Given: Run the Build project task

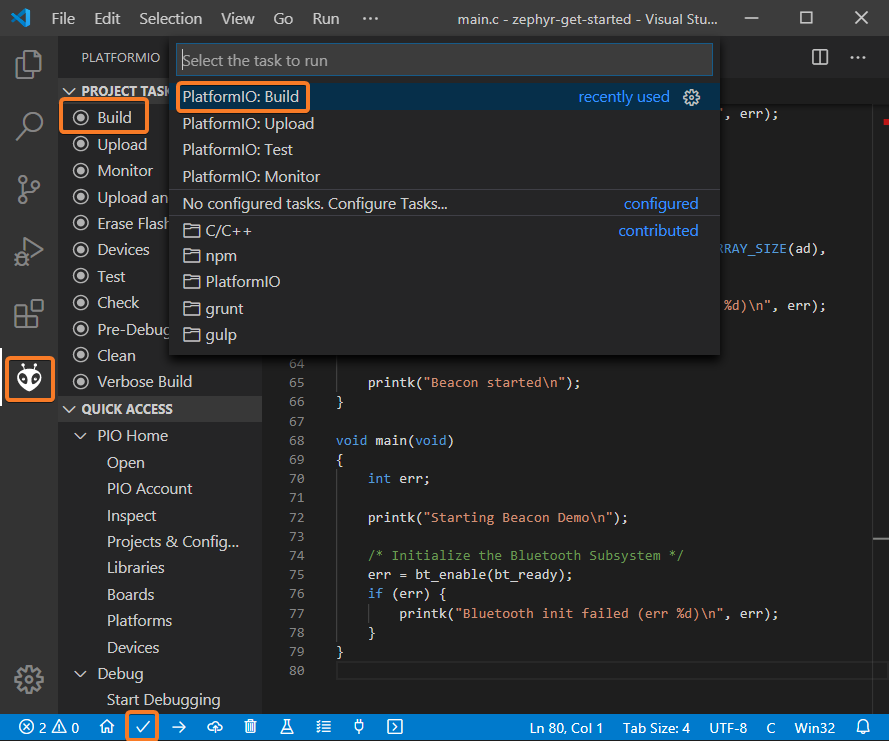Looking at the screenshot, I should coord(114,117).
